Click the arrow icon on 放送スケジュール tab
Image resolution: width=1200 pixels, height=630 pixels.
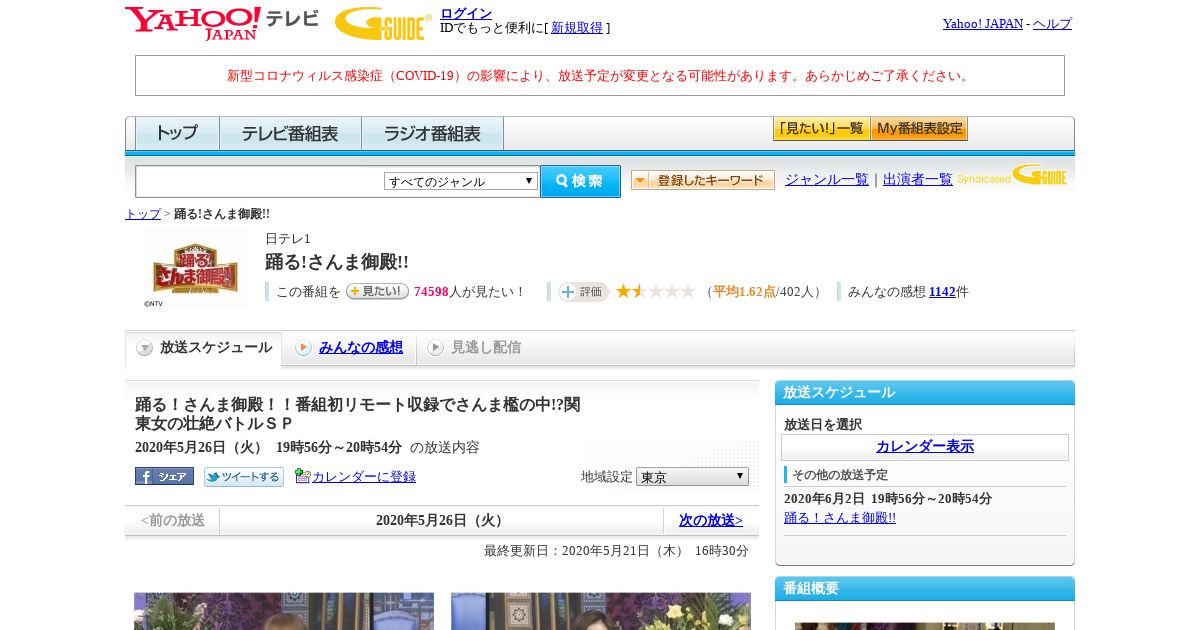tap(145, 348)
